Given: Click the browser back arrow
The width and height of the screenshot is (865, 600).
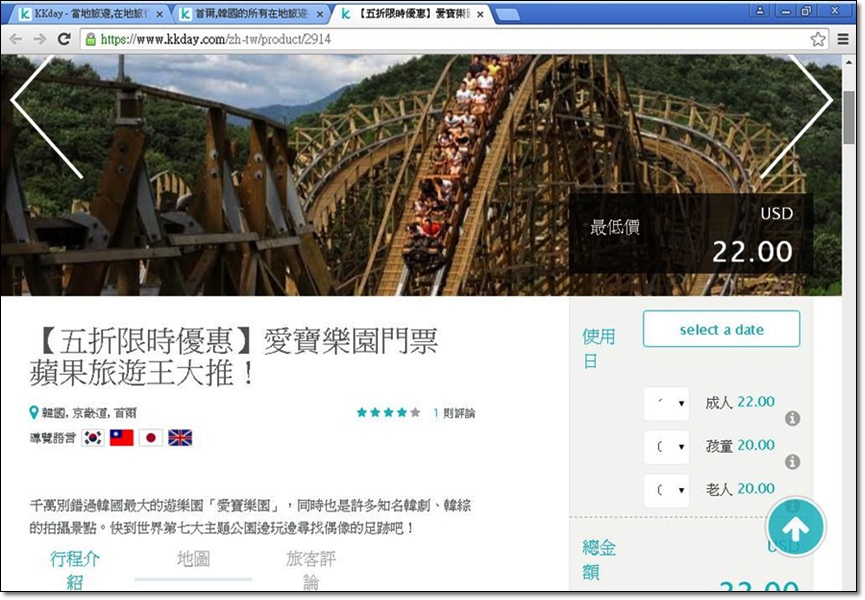Looking at the screenshot, I should [x=16, y=39].
